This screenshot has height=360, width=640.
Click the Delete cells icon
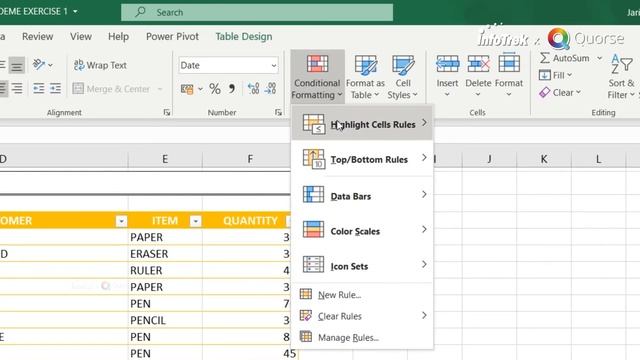[478, 64]
